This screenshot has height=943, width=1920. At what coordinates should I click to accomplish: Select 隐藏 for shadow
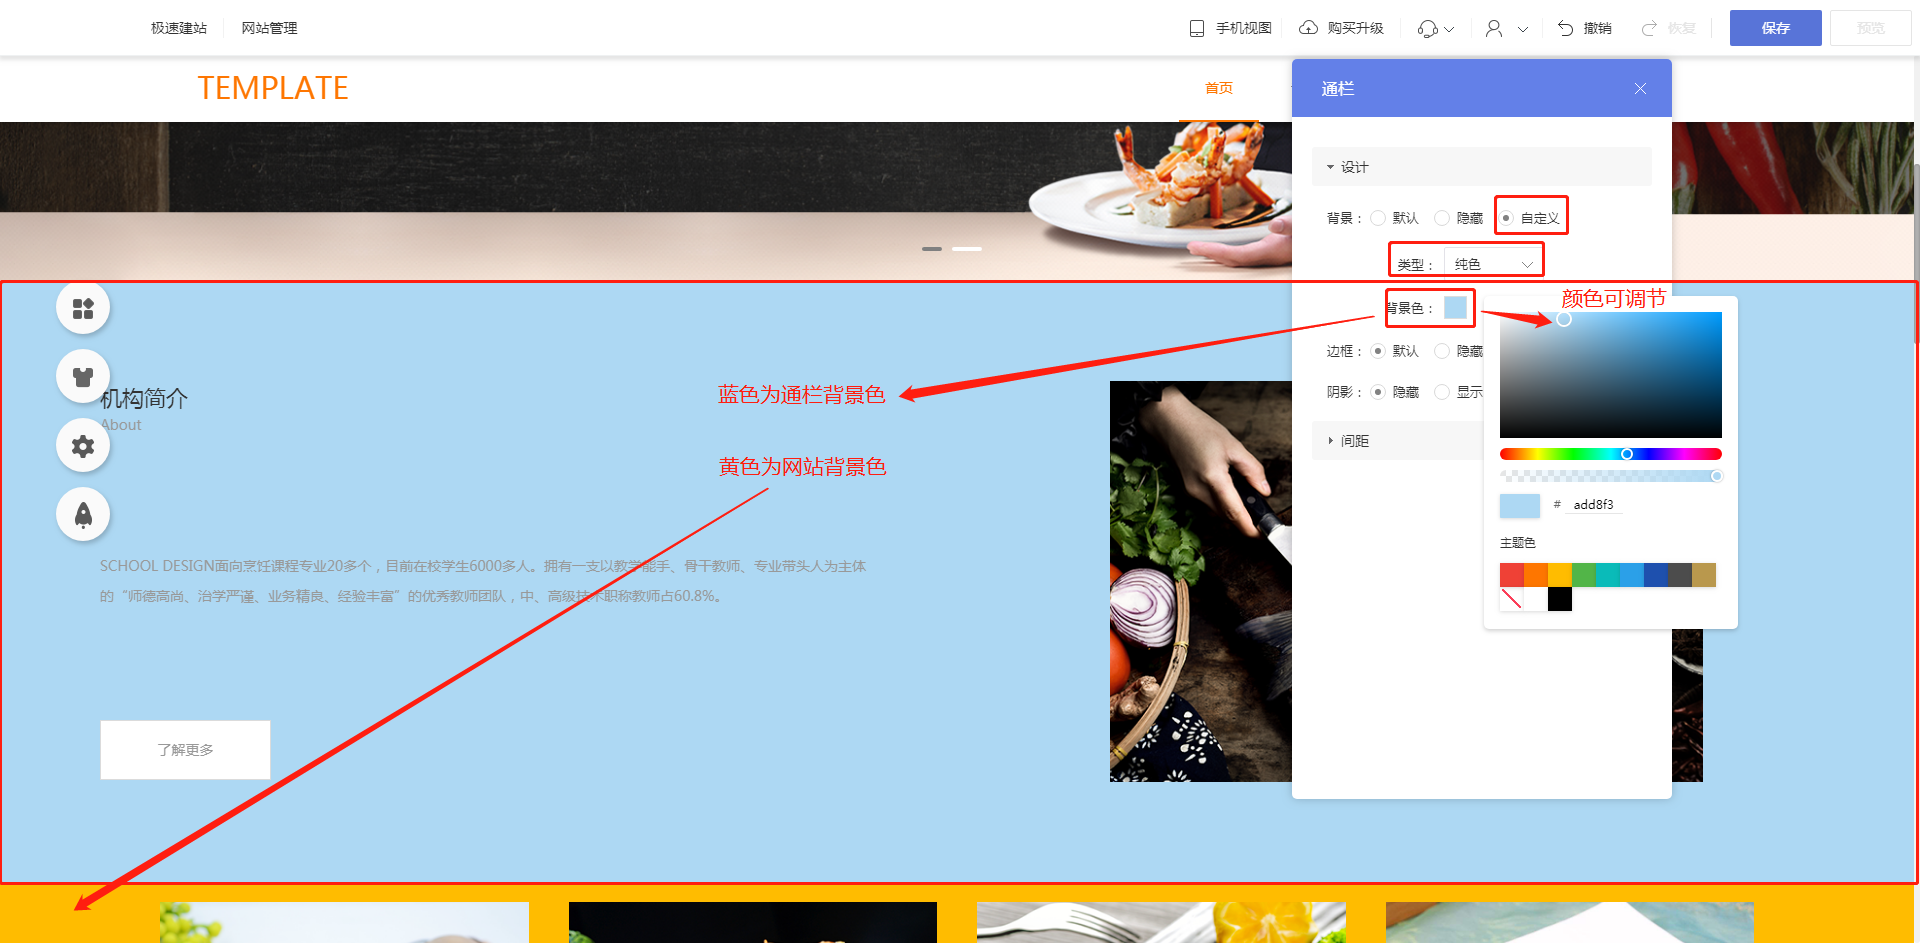click(x=1378, y=392)
